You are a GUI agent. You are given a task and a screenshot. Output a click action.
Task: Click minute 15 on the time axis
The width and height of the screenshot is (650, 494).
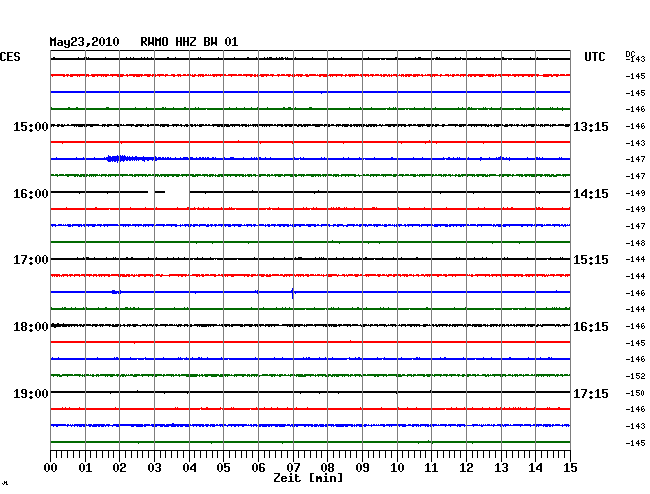click(570, 468)
